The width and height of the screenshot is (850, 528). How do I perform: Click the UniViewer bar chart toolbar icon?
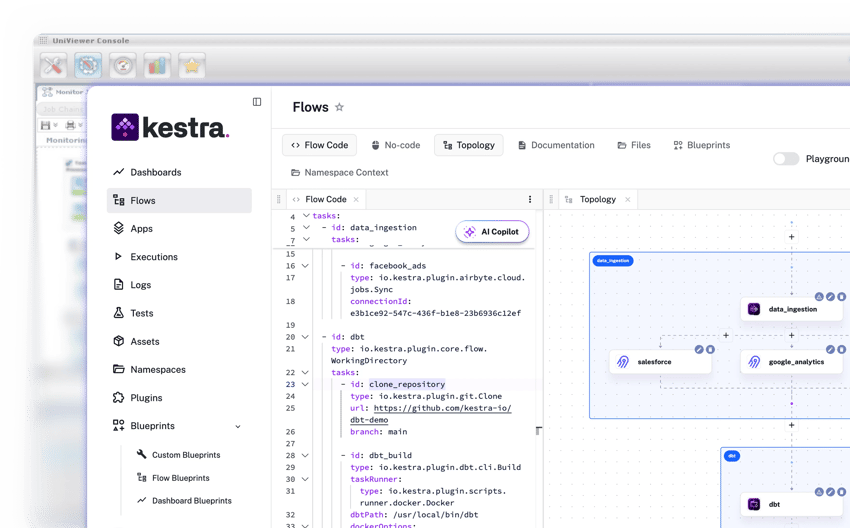coord(157,66)
